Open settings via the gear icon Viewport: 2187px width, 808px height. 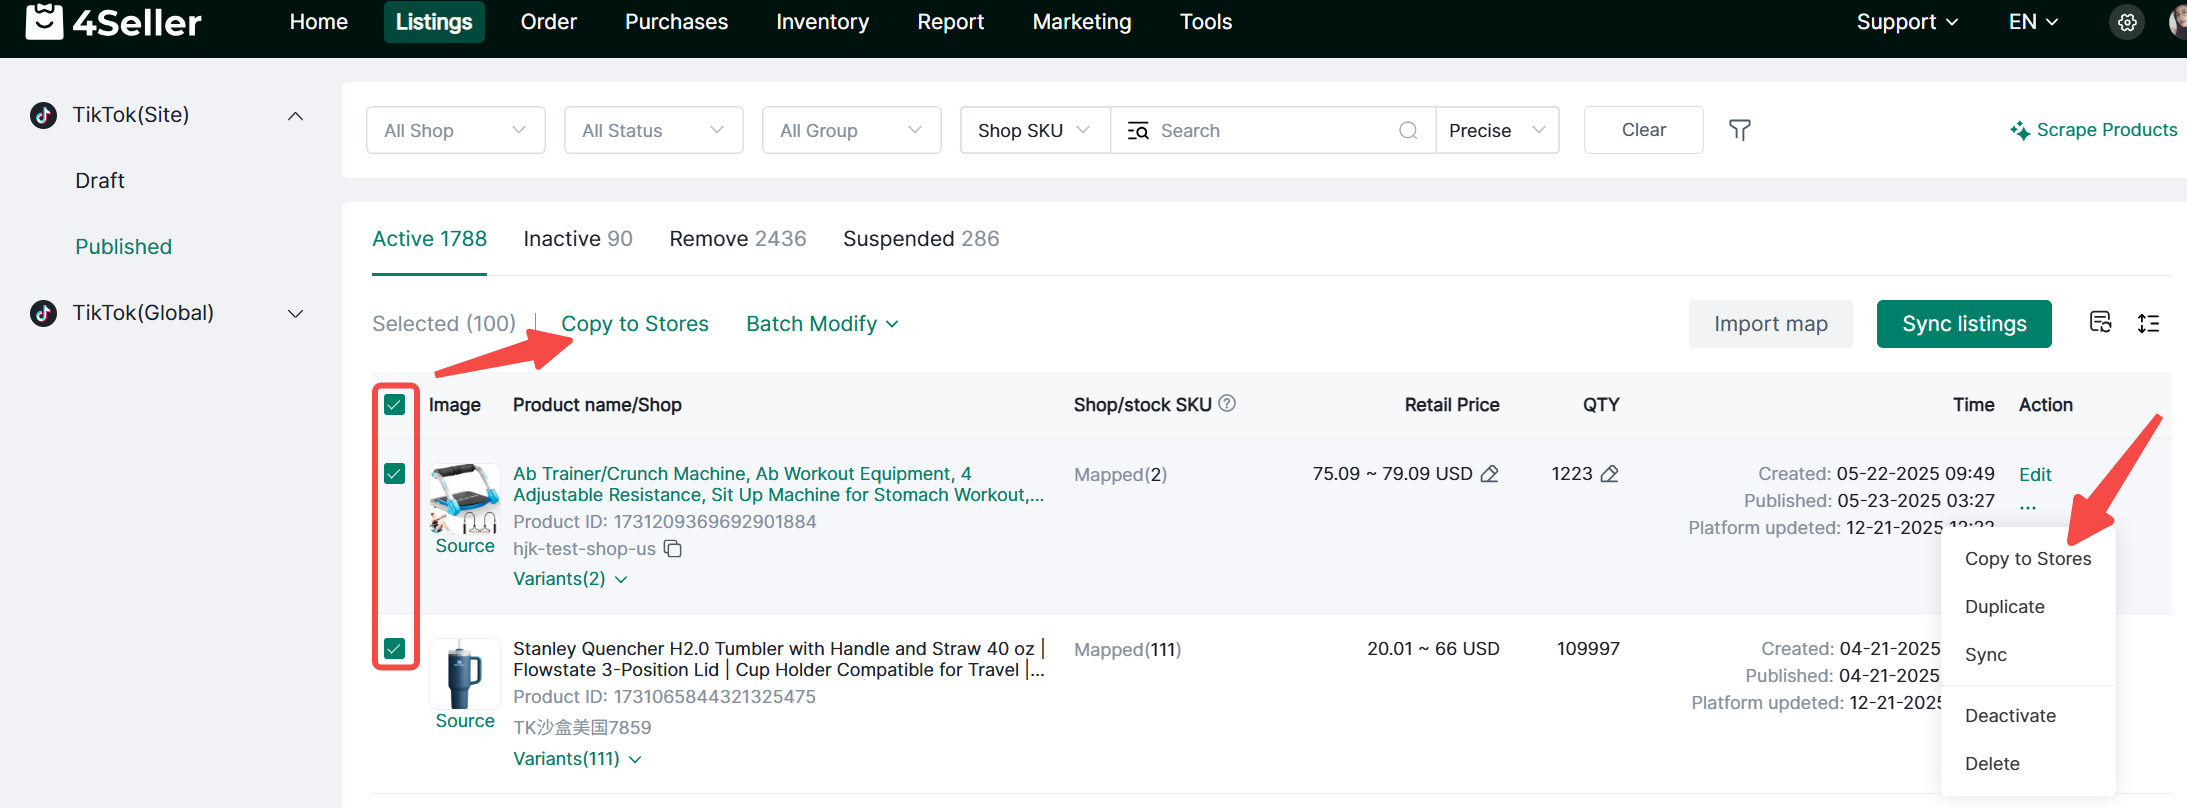[x=2127, y=22]
